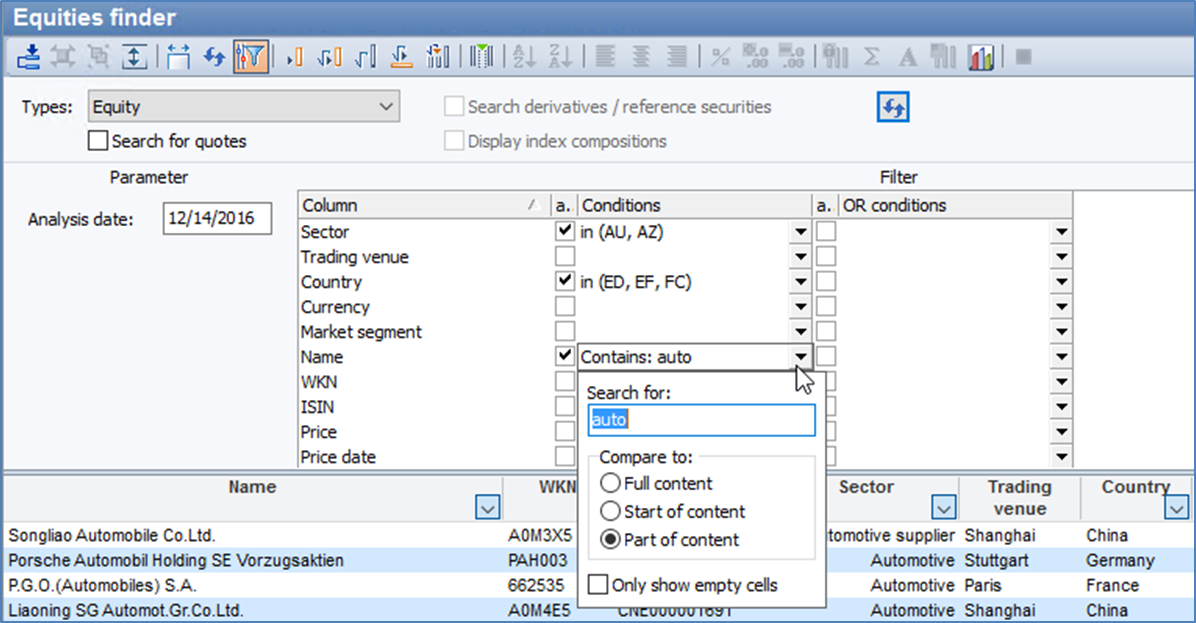Viewport: 1196px width, 623px height.
Task: Click the import download toolbar icon
Action: (x=29, y=58)
